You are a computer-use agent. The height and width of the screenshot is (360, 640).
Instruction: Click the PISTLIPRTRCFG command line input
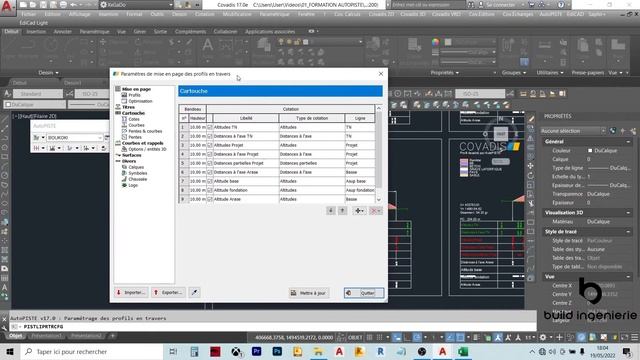click(x=273, y=327)
